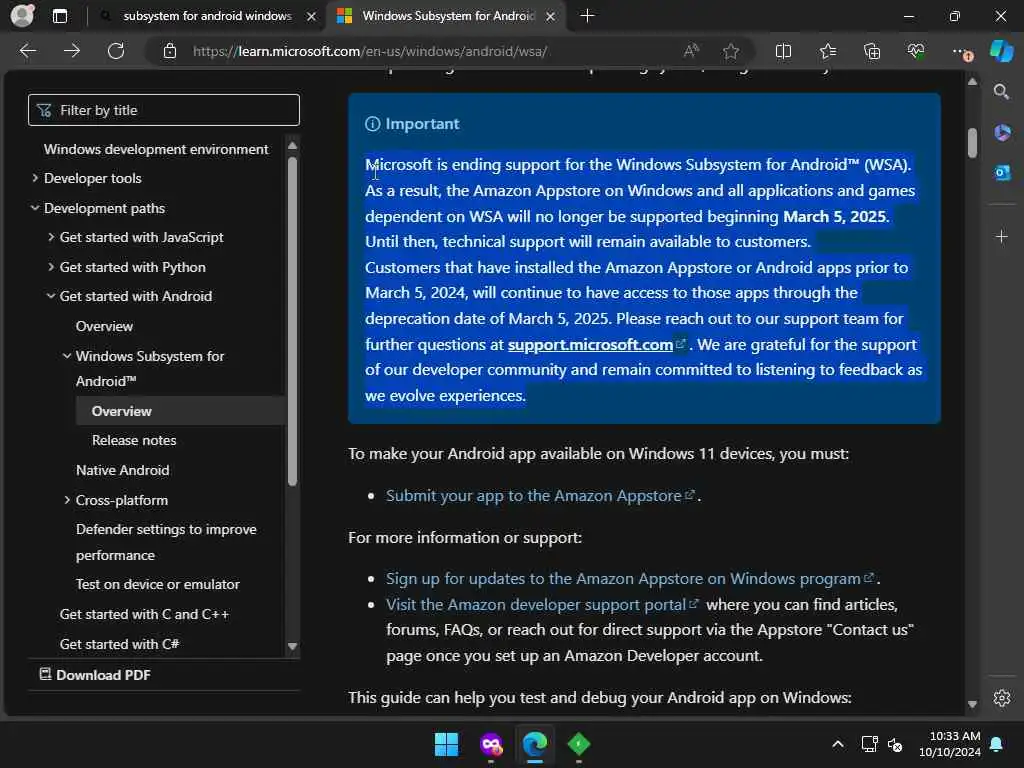Open split screen view
This screenshot has height=768, width=1024.
(x=783, y=51)
